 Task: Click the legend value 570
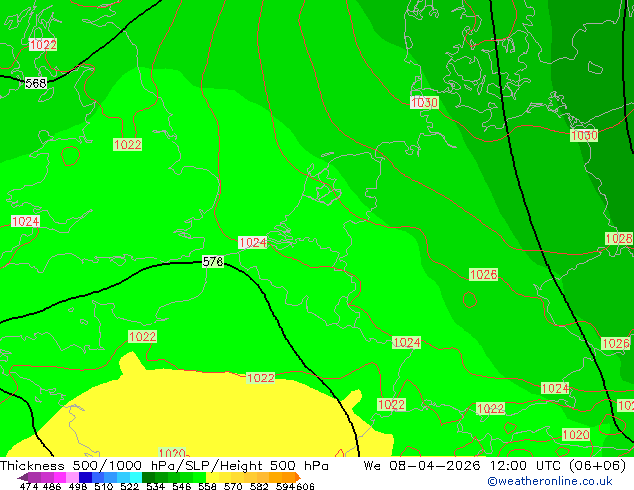click(x=233, y=486)
